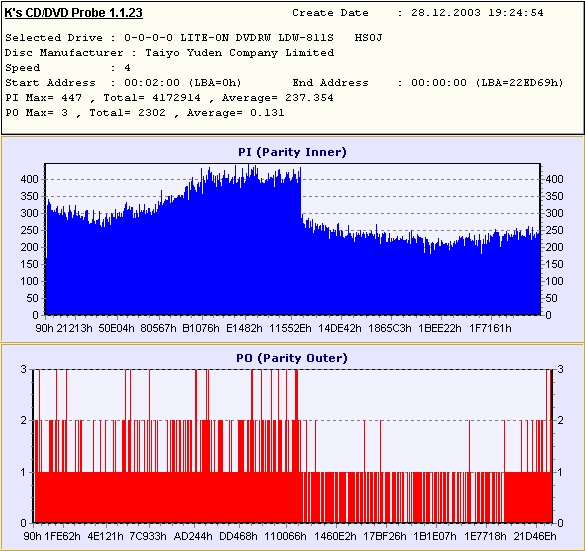Click the K's CD/DVD Probe 1.1.23 title

[73, 13]
